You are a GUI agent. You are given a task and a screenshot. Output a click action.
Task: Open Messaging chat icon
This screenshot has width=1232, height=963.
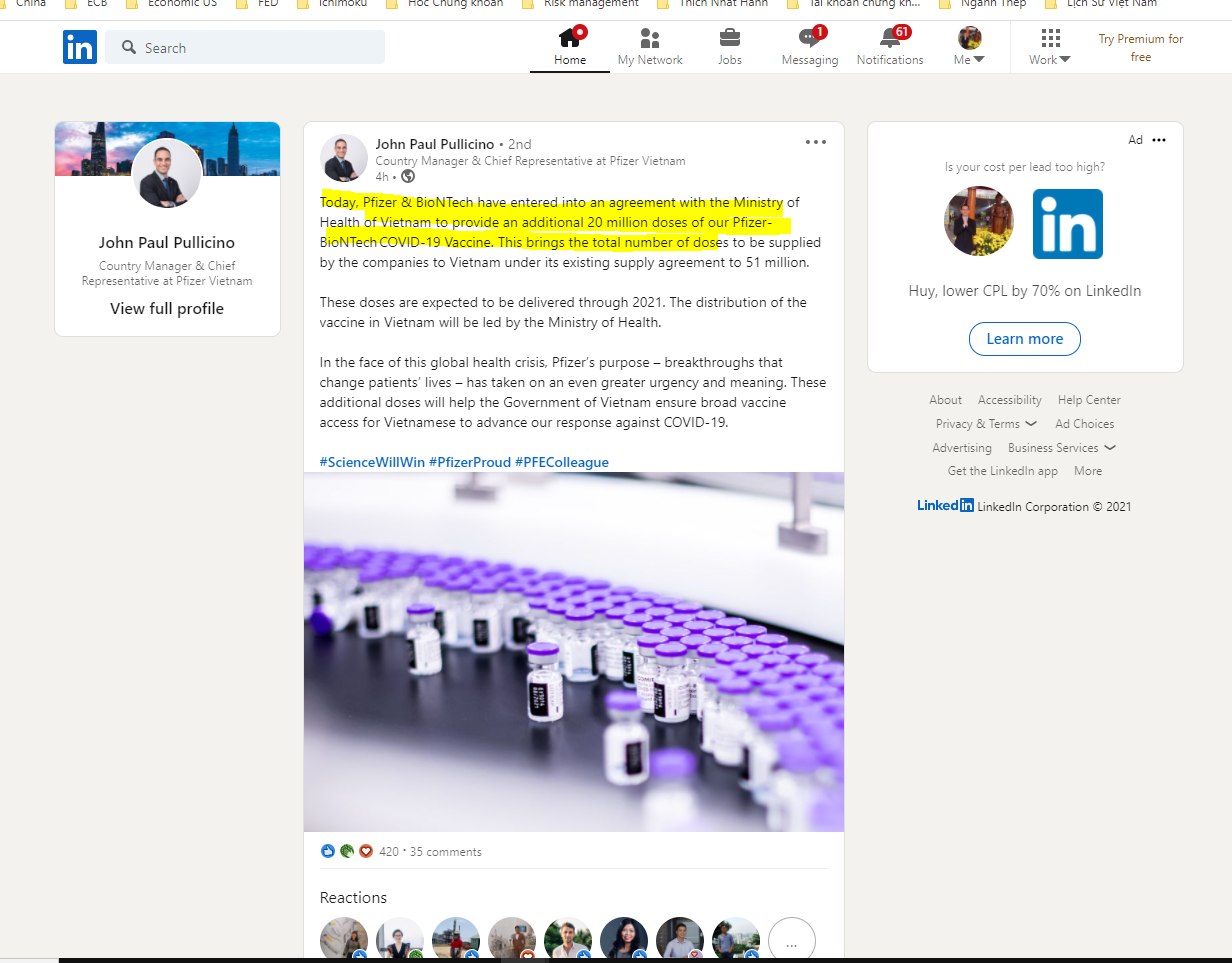[809, 39]
